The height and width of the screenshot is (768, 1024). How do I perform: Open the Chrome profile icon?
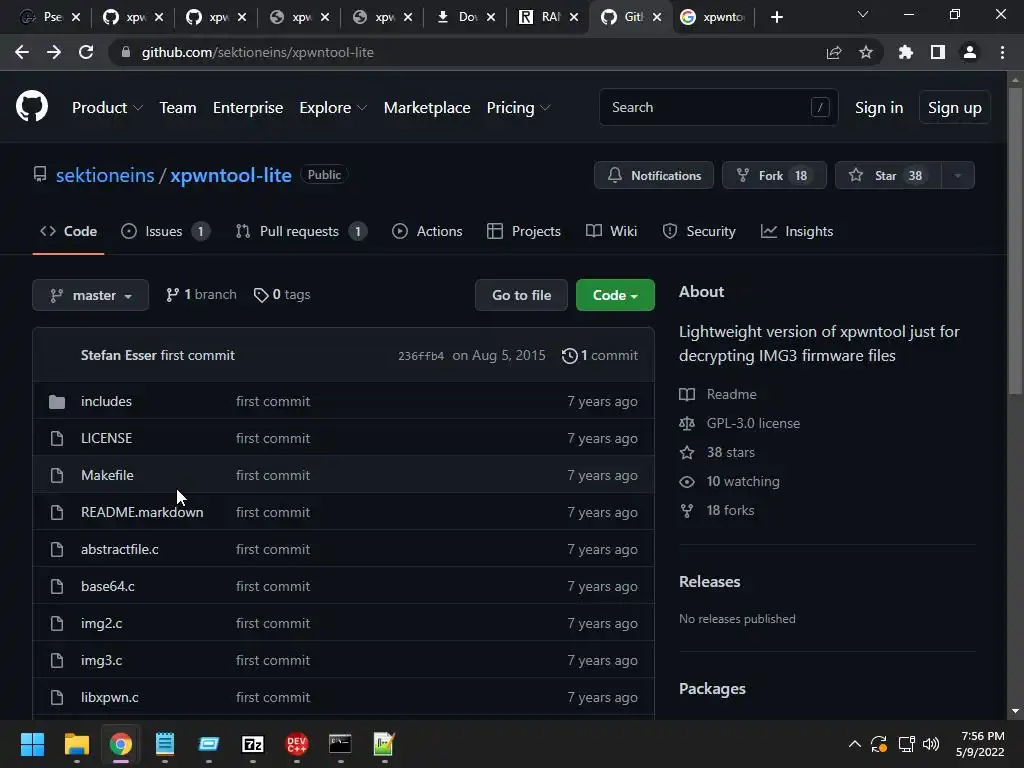pos(970,52)
